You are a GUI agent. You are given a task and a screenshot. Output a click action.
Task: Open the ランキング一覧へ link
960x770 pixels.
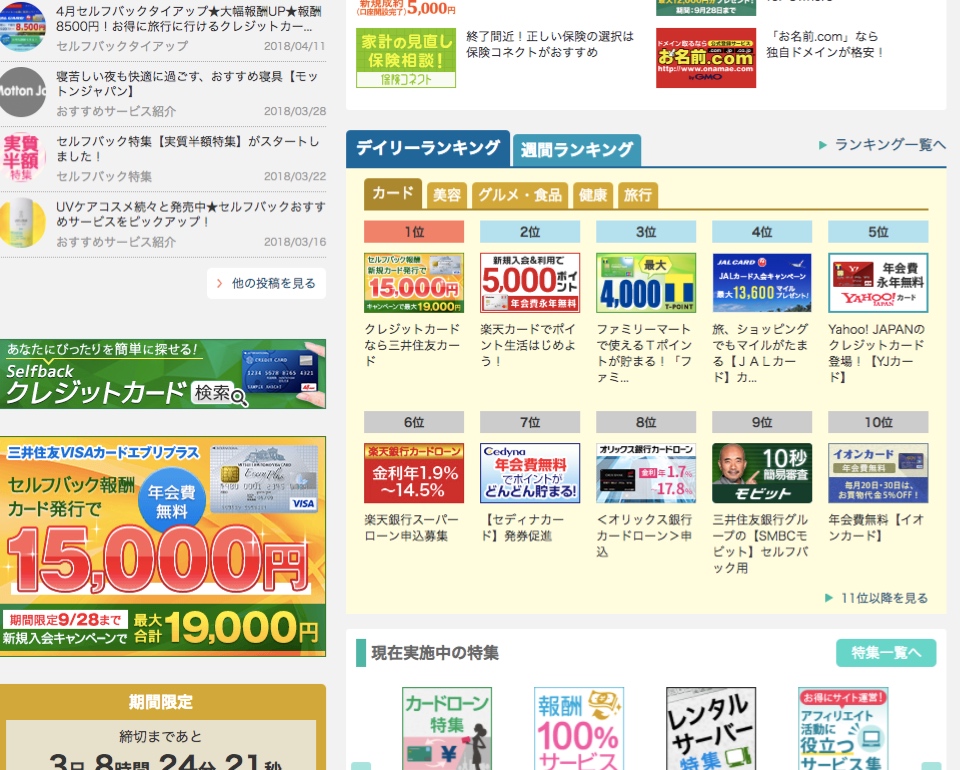click(882, 144)
